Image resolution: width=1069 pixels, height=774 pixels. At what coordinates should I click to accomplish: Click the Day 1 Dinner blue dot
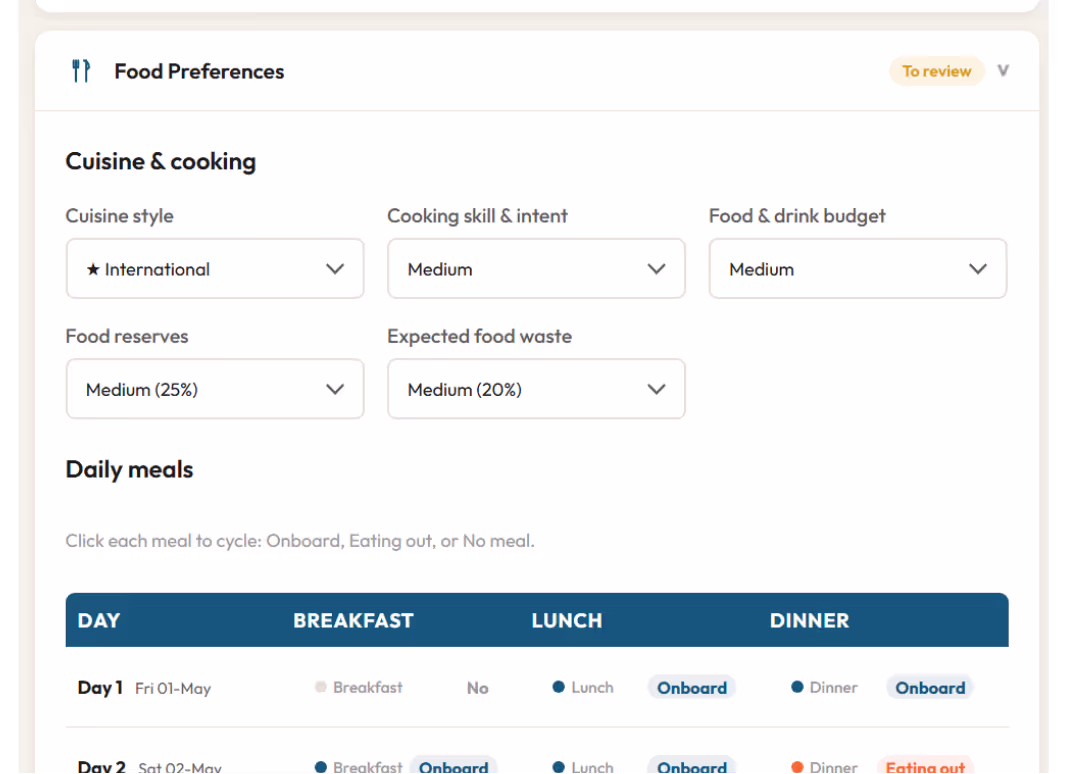click(797, 687)
